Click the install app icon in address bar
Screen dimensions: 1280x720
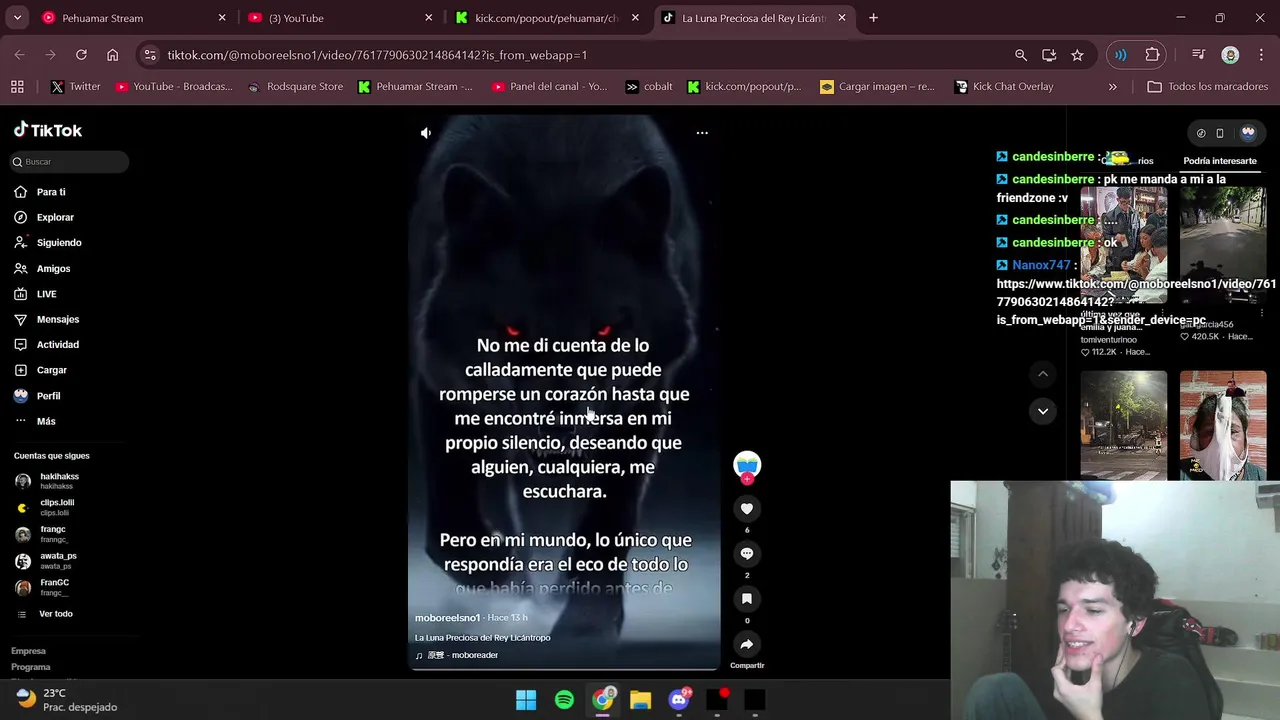pyautogui.click(x=1049, y=55)
